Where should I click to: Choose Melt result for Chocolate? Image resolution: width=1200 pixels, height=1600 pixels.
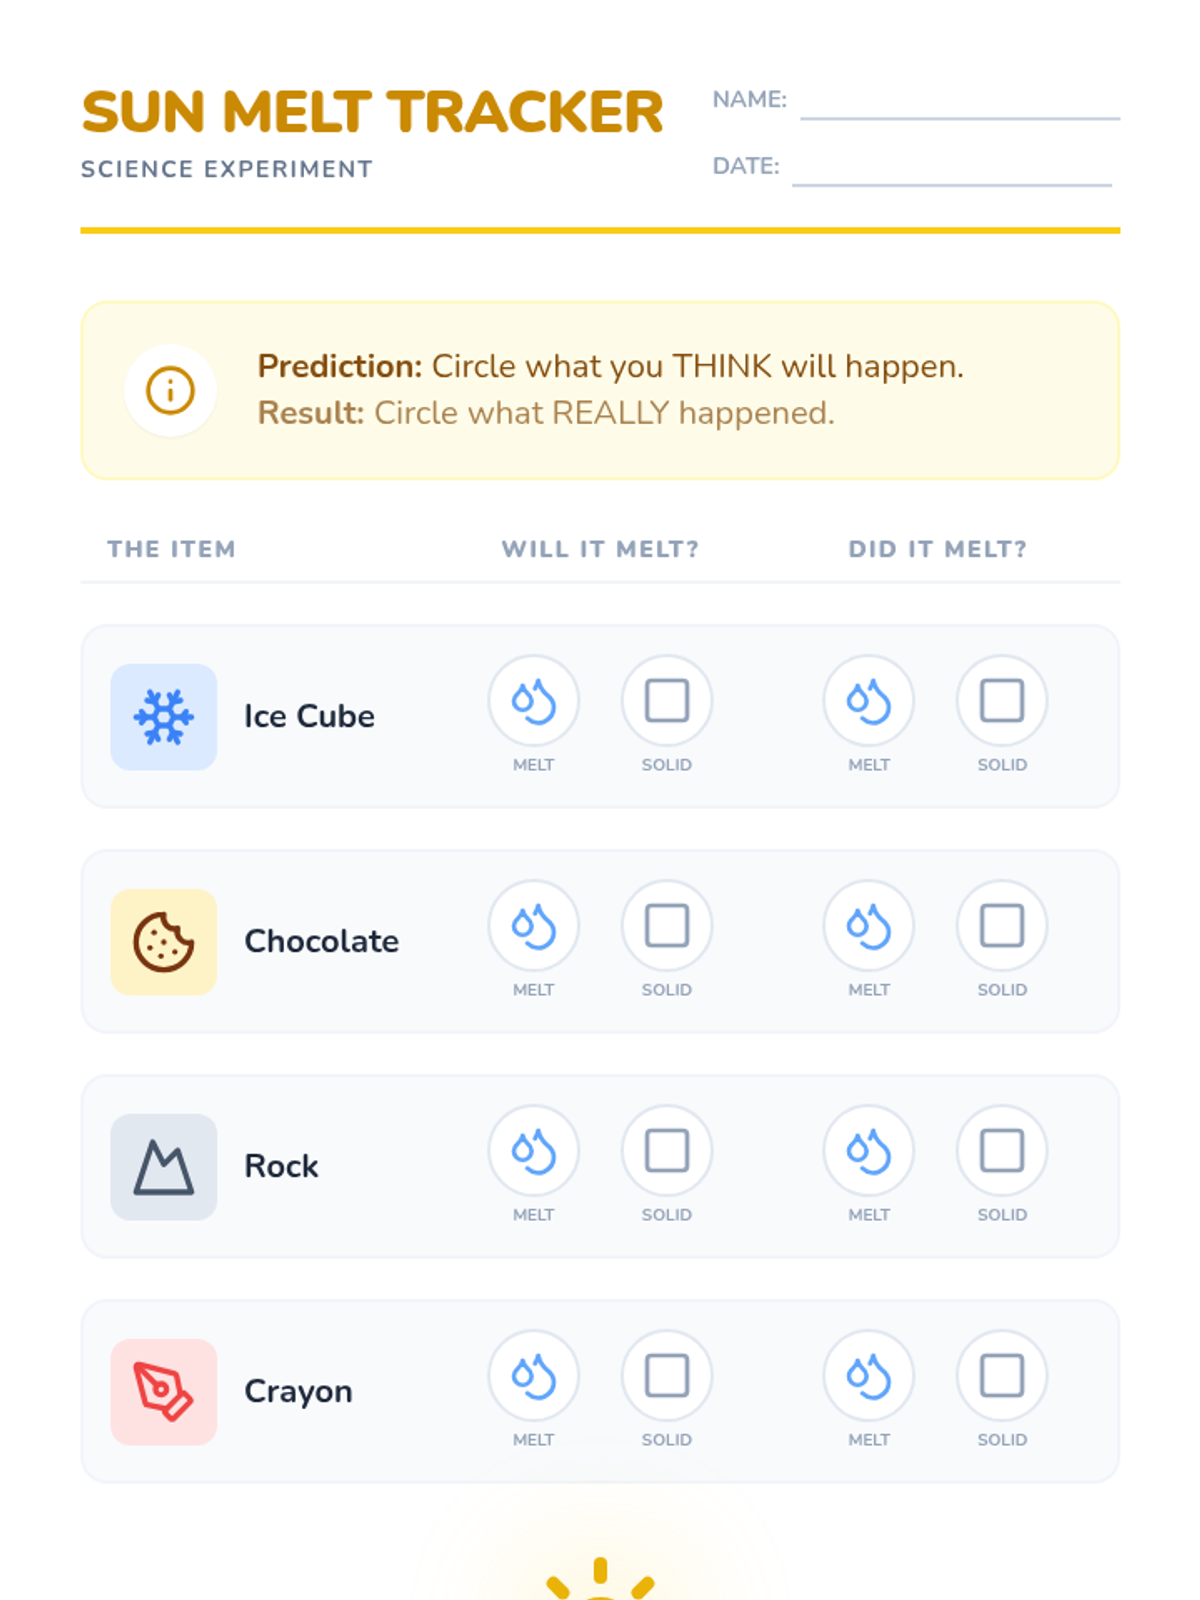tap(869, 926)
